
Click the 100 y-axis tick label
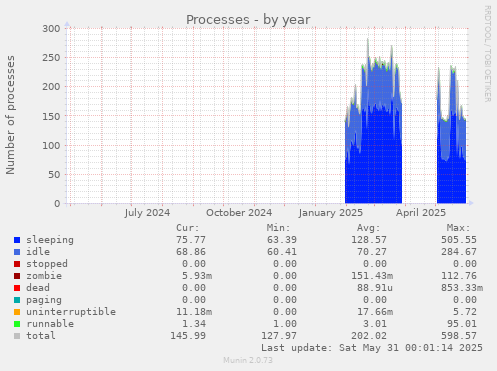[51, 145]
